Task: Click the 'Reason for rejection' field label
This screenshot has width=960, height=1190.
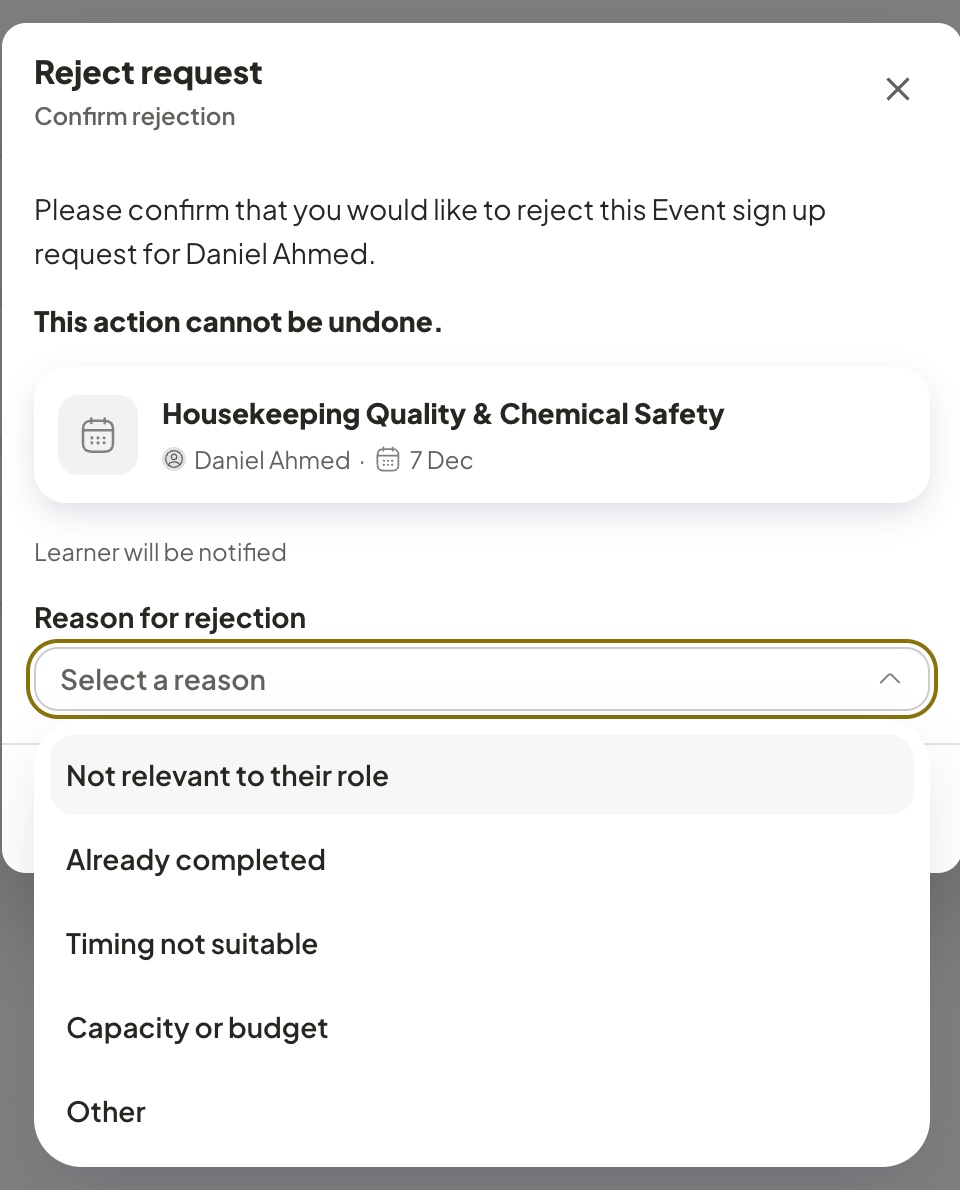Action: (x=170, y=619)
